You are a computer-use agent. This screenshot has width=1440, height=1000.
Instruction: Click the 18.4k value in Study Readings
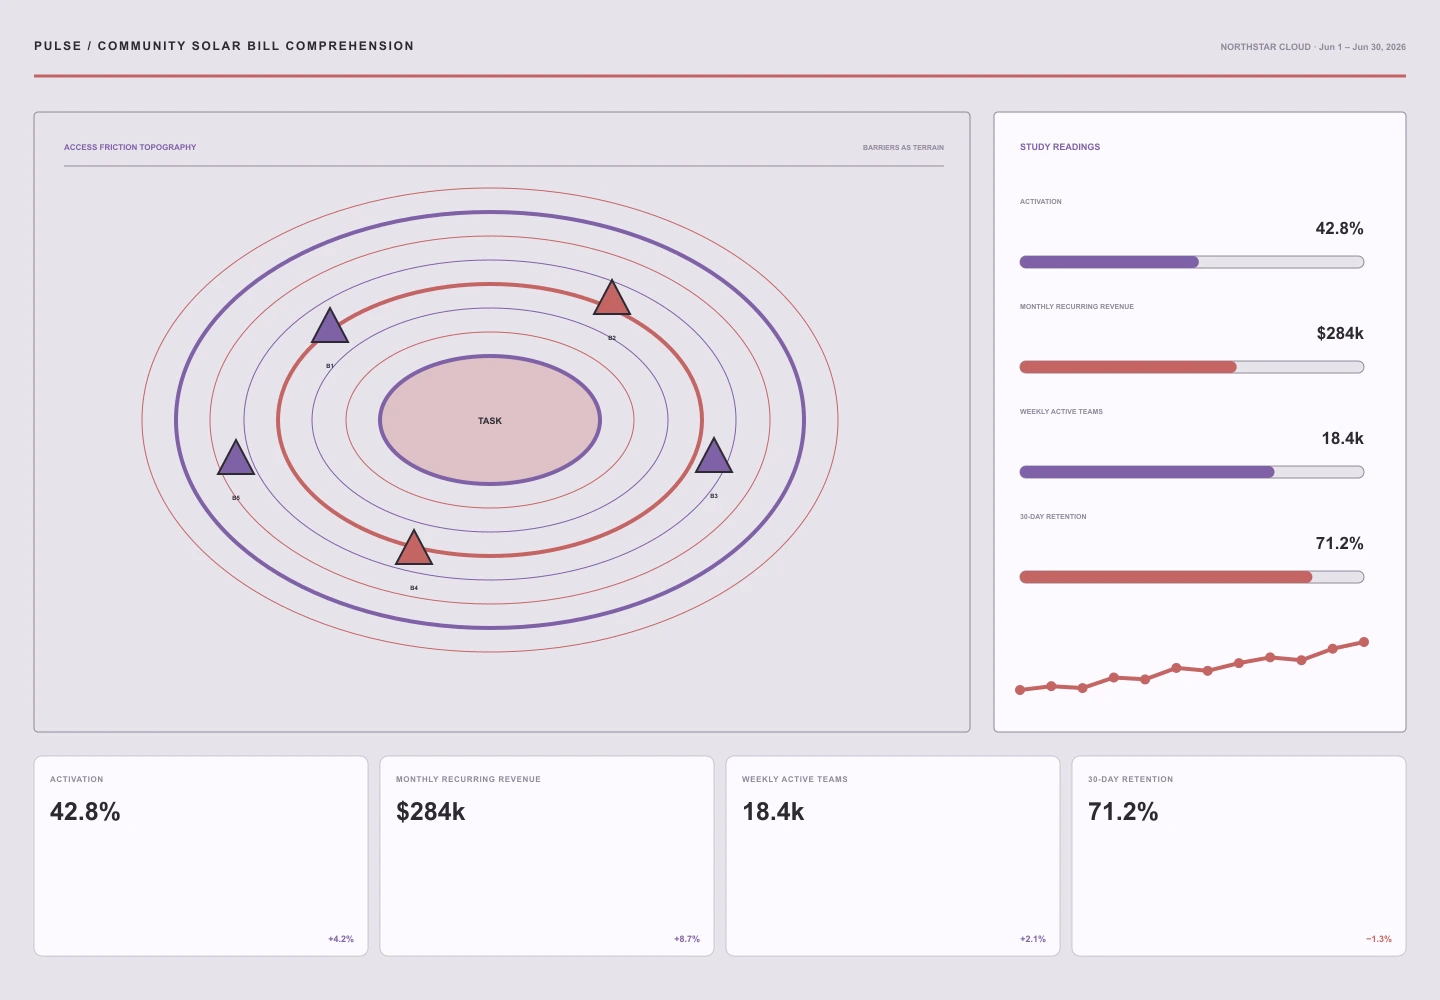click(x=1342, y=438)
